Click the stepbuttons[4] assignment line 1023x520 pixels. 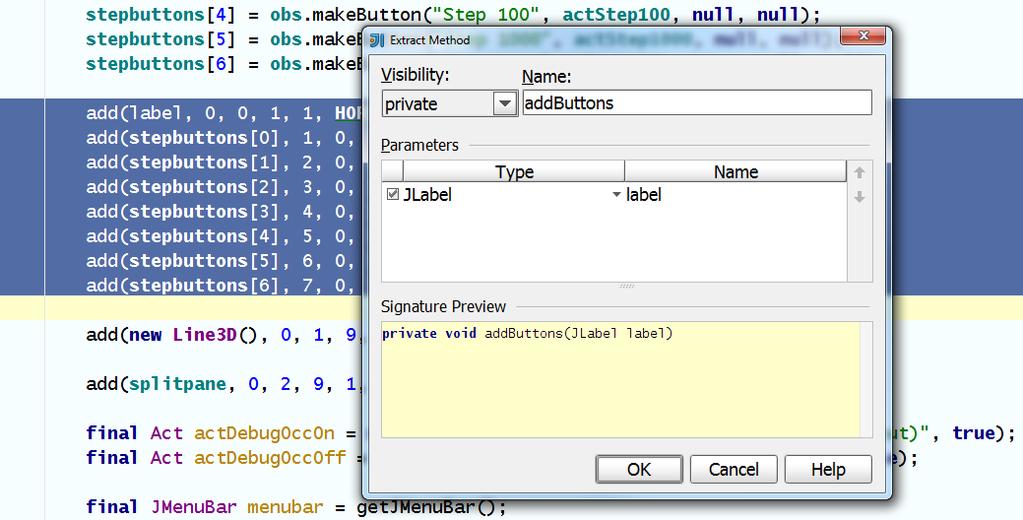point(453,14)
